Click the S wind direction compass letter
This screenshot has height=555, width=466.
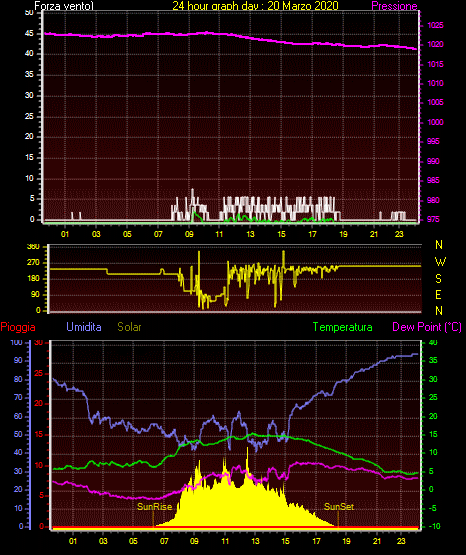pyautogui.click(x=438, y=279)
